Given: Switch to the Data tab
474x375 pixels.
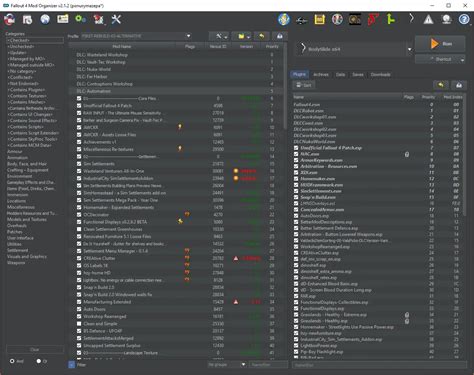Looking at the screenshot, I should (340, 75).
